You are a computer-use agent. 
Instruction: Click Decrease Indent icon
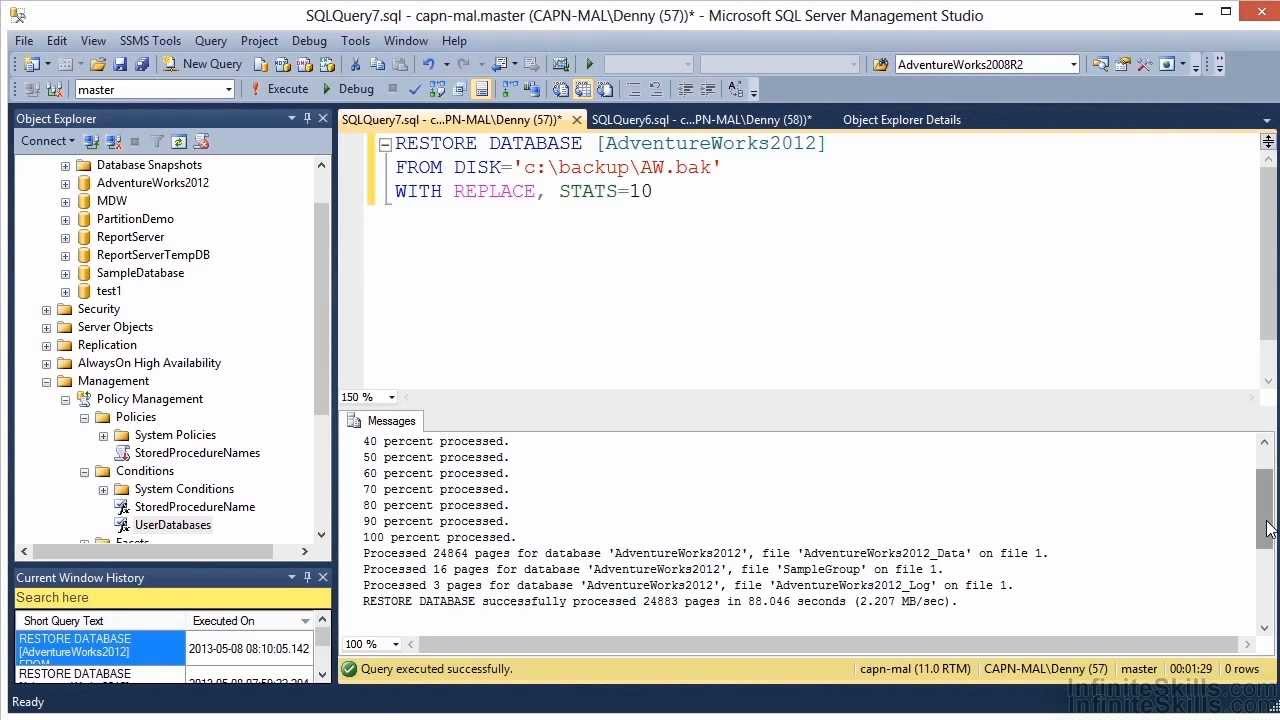[685, 89]
